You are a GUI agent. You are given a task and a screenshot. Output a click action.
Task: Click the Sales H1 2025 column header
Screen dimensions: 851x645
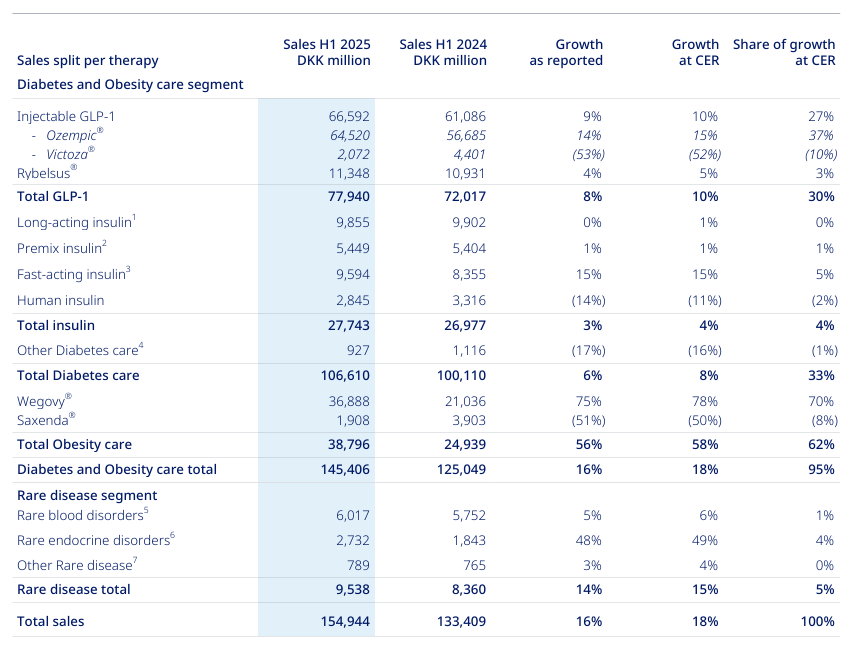click(327, 52)
